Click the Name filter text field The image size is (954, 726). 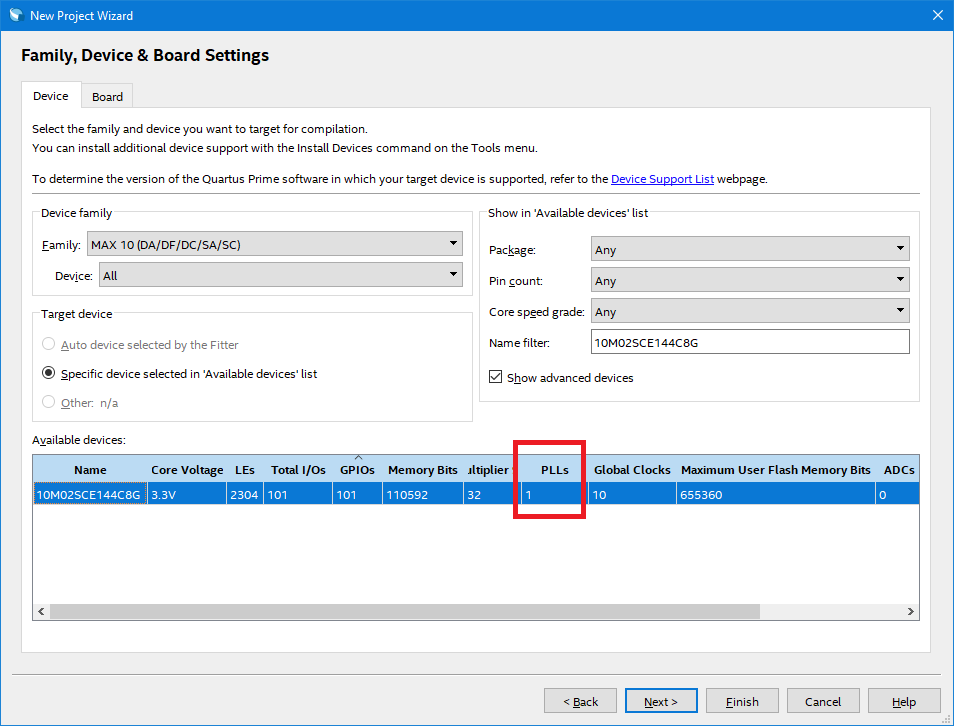point(749,343)
